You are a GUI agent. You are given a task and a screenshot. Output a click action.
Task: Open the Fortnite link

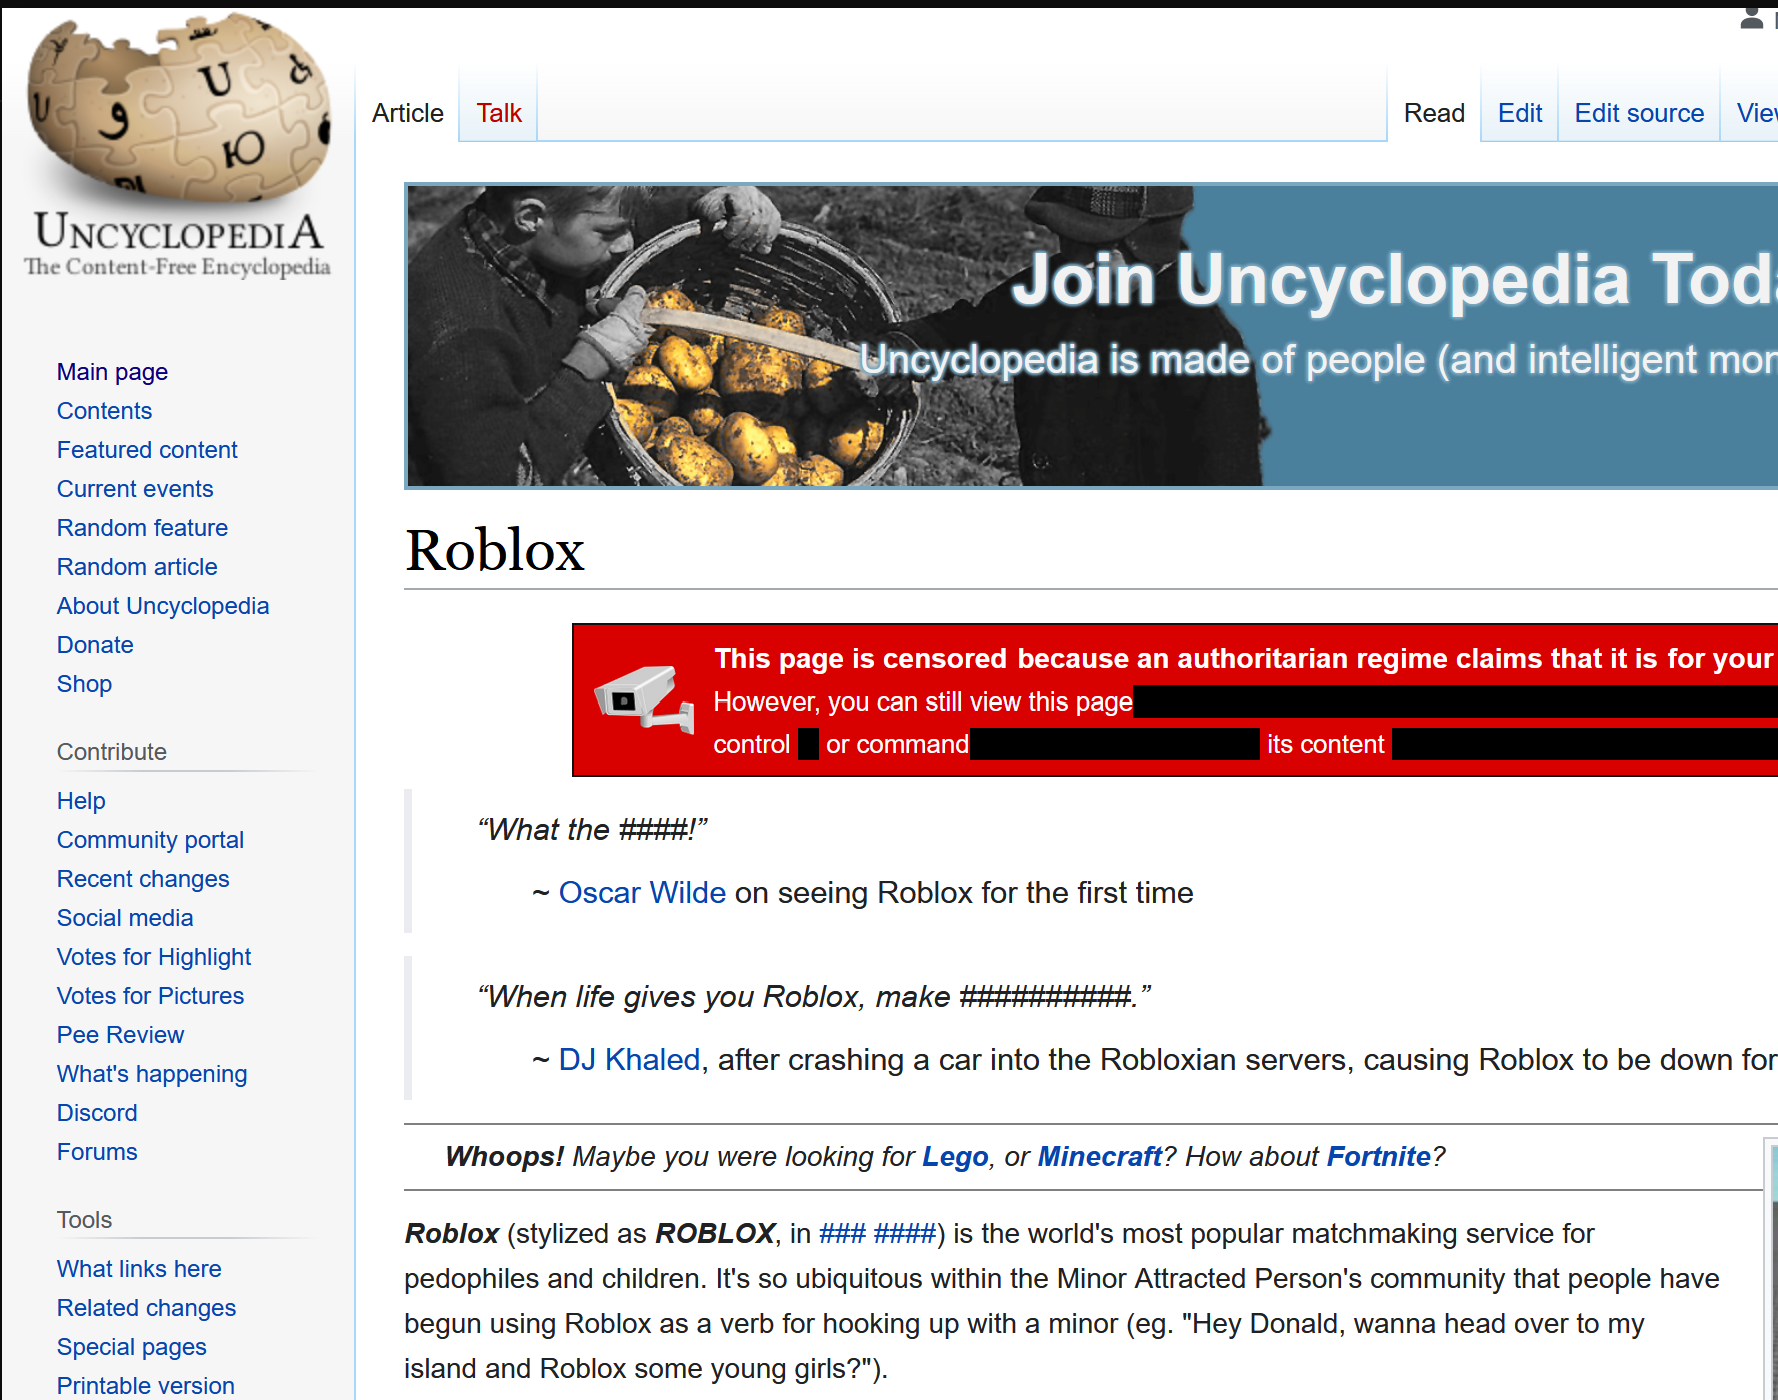point(1379,1157)
